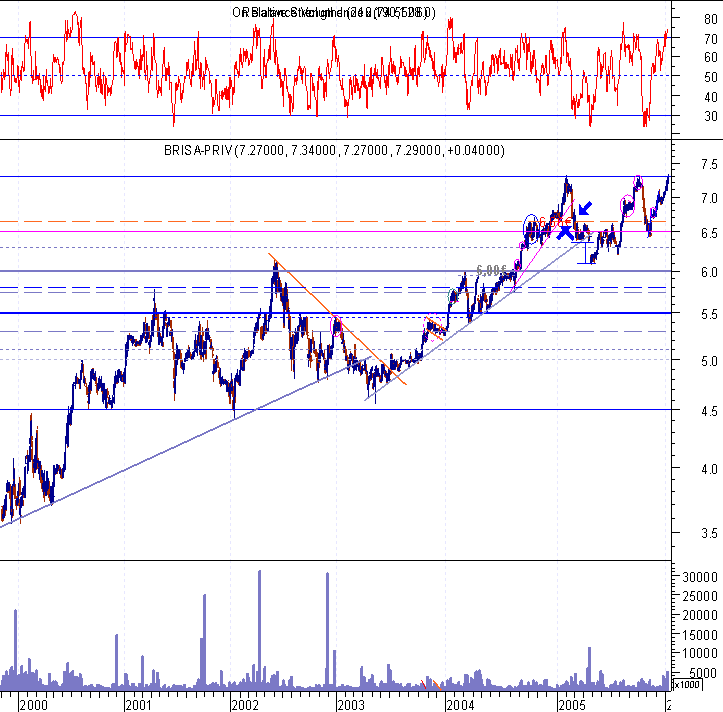This screenshot has width=723, height=712.
Task: Click the RSI axis label 30
Action: tap(711, 116)
